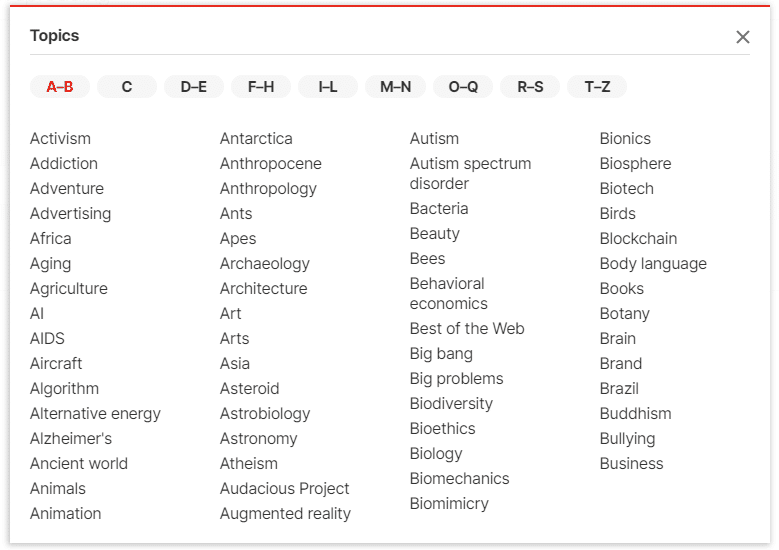This screenshot has width=779, height=550.
Task: Select the Augmented reality topic
Action: pos(285,513)
